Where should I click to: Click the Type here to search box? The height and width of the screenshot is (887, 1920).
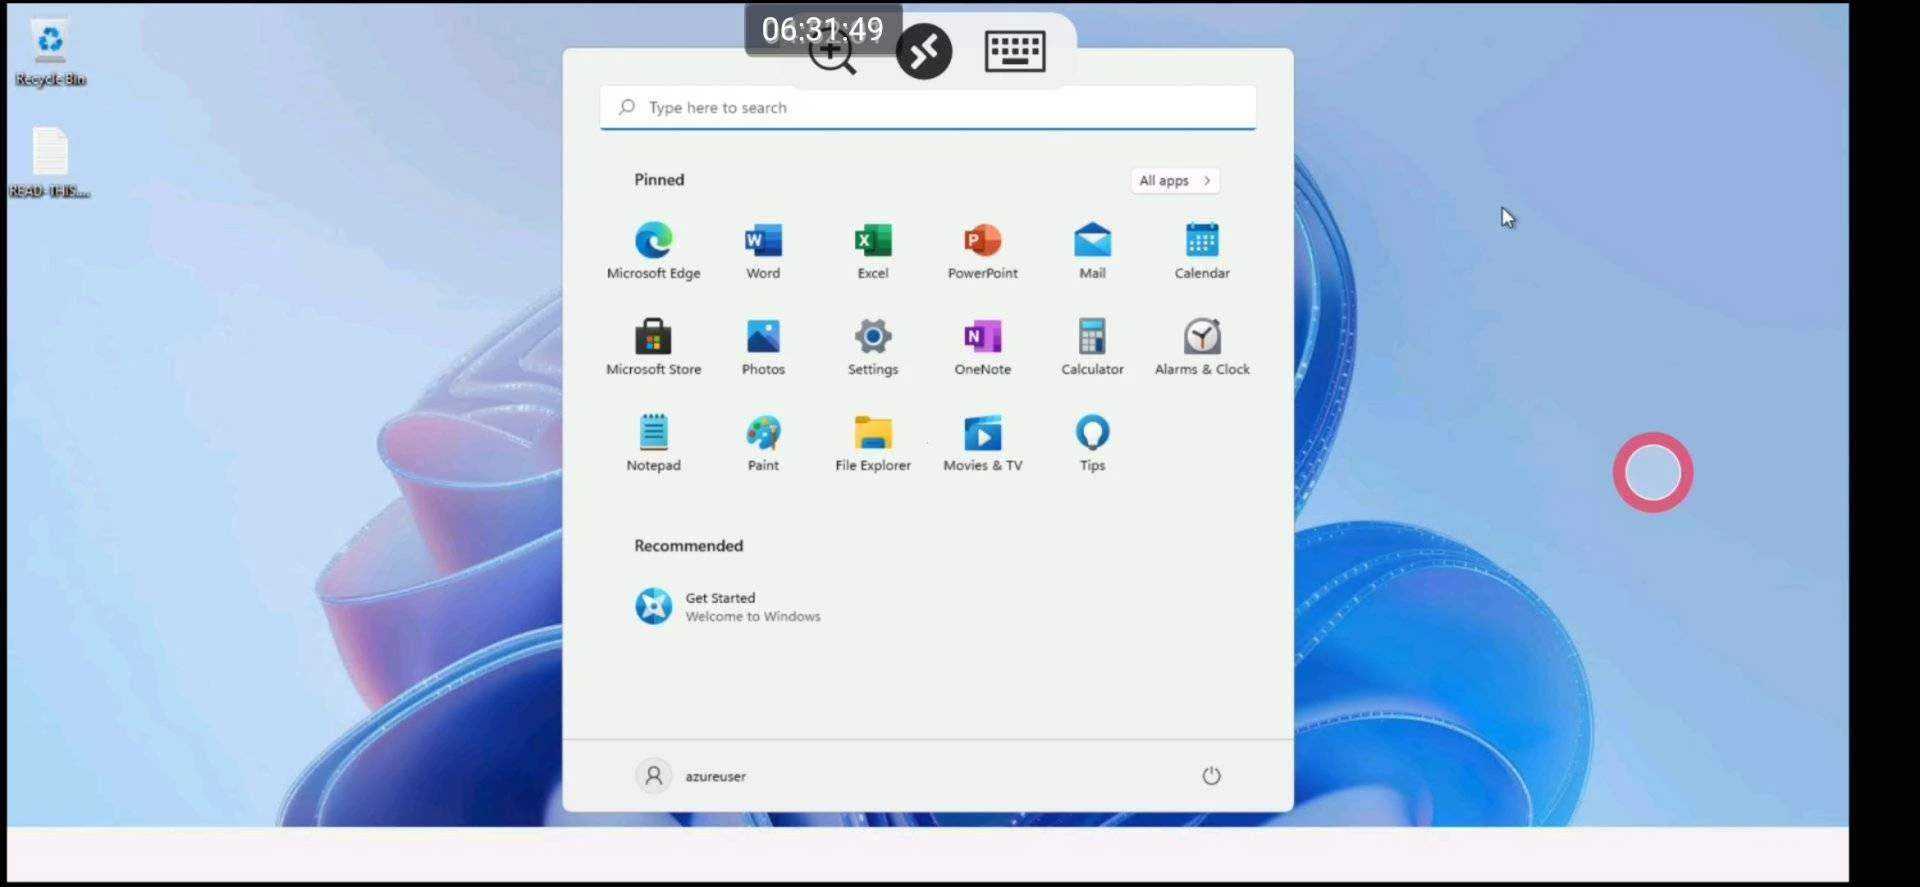coord(927,107)
